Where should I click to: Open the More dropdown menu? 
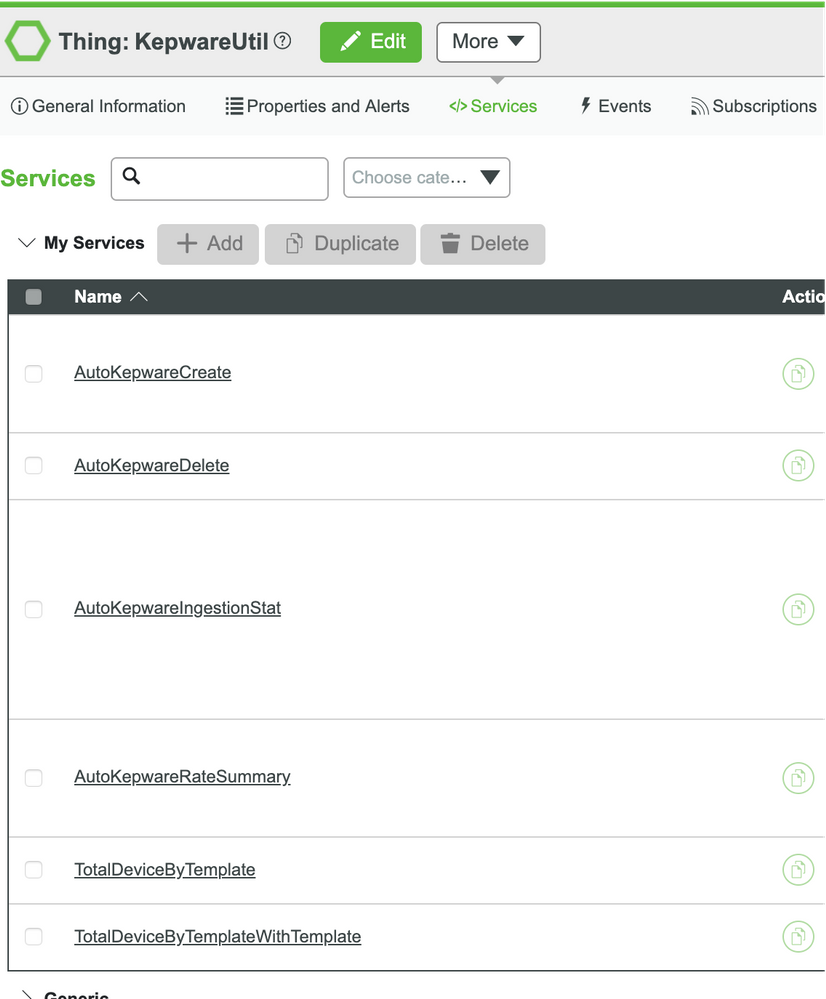point(488,42)
